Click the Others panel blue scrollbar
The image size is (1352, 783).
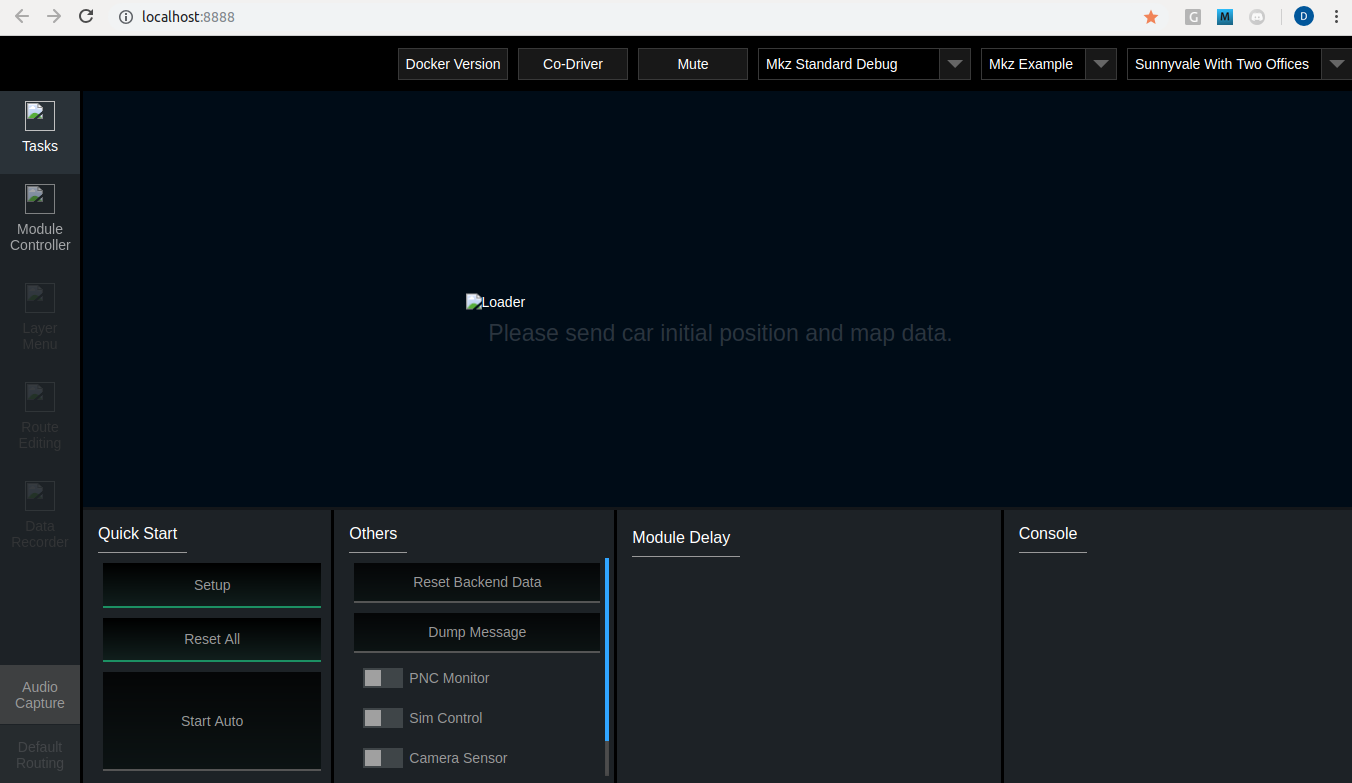click(607, 650)
